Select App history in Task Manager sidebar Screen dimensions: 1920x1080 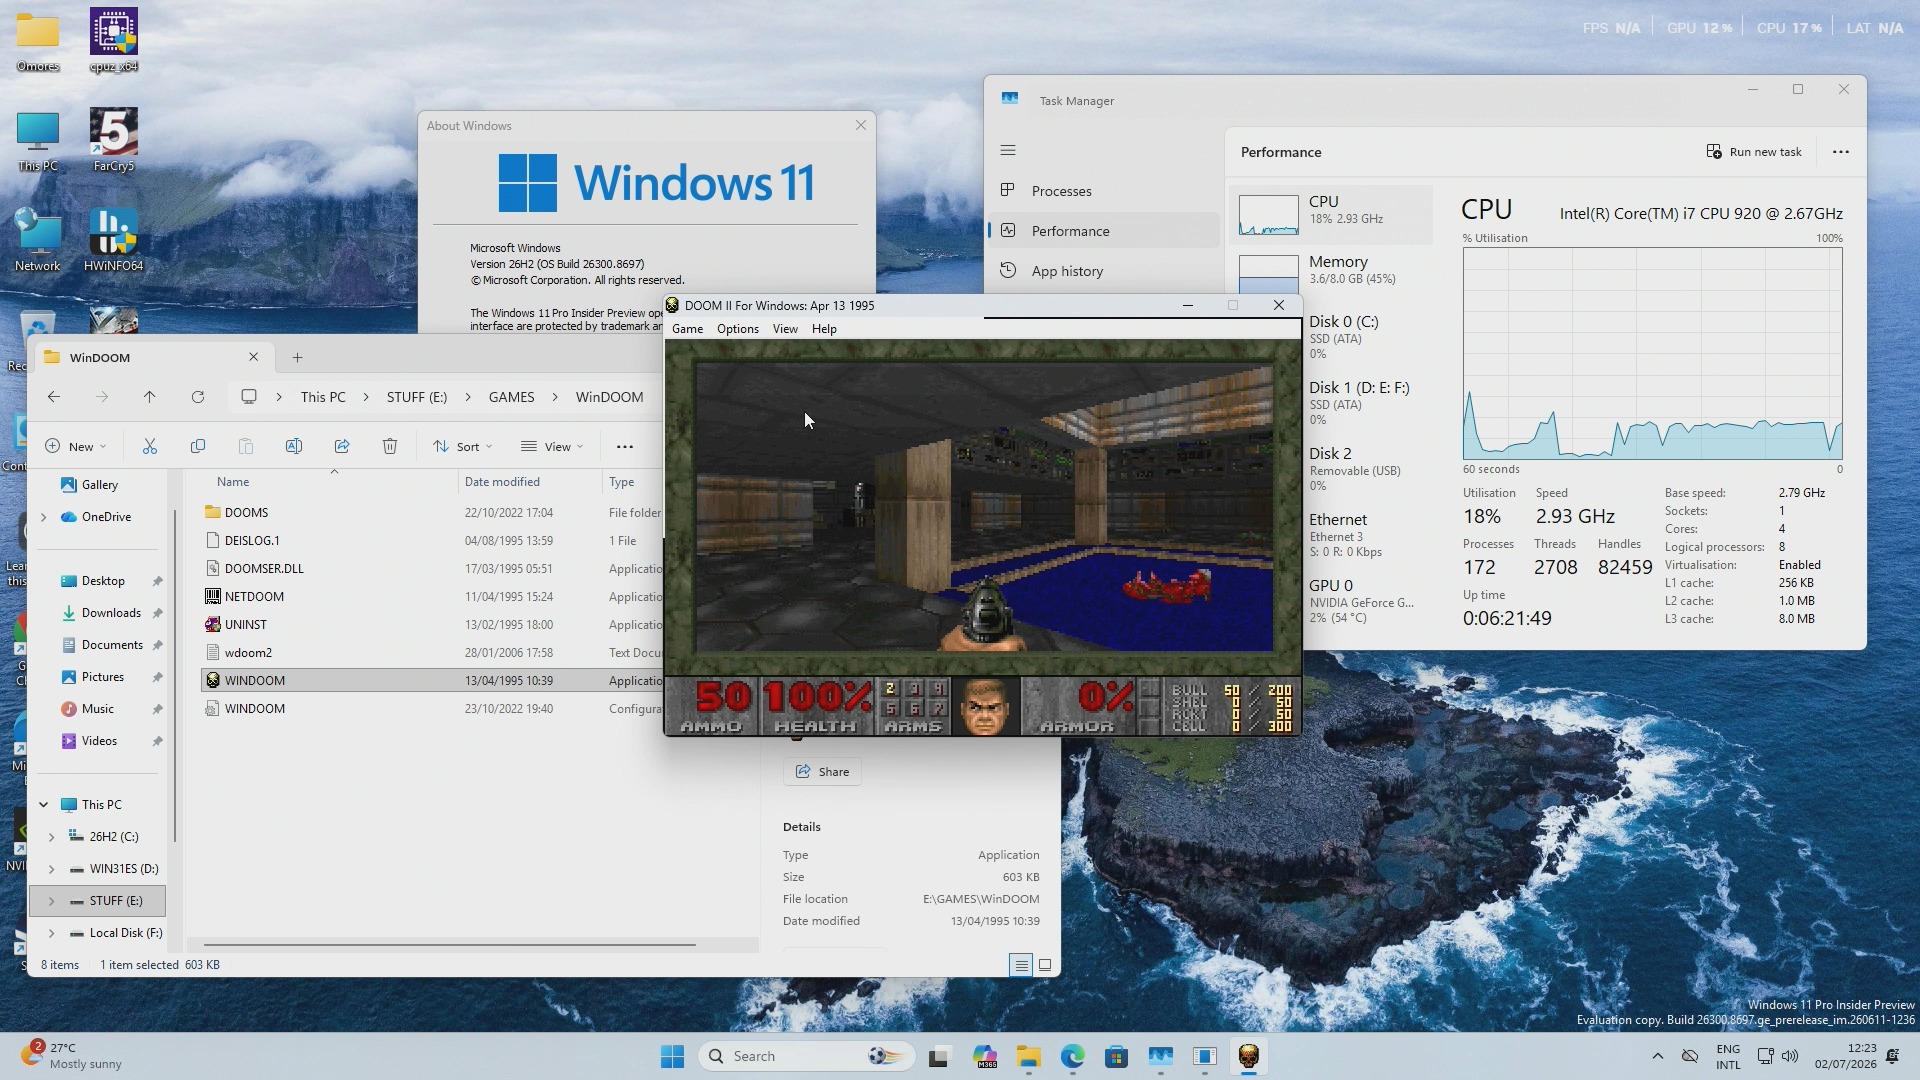click(x=1104, y=271)
